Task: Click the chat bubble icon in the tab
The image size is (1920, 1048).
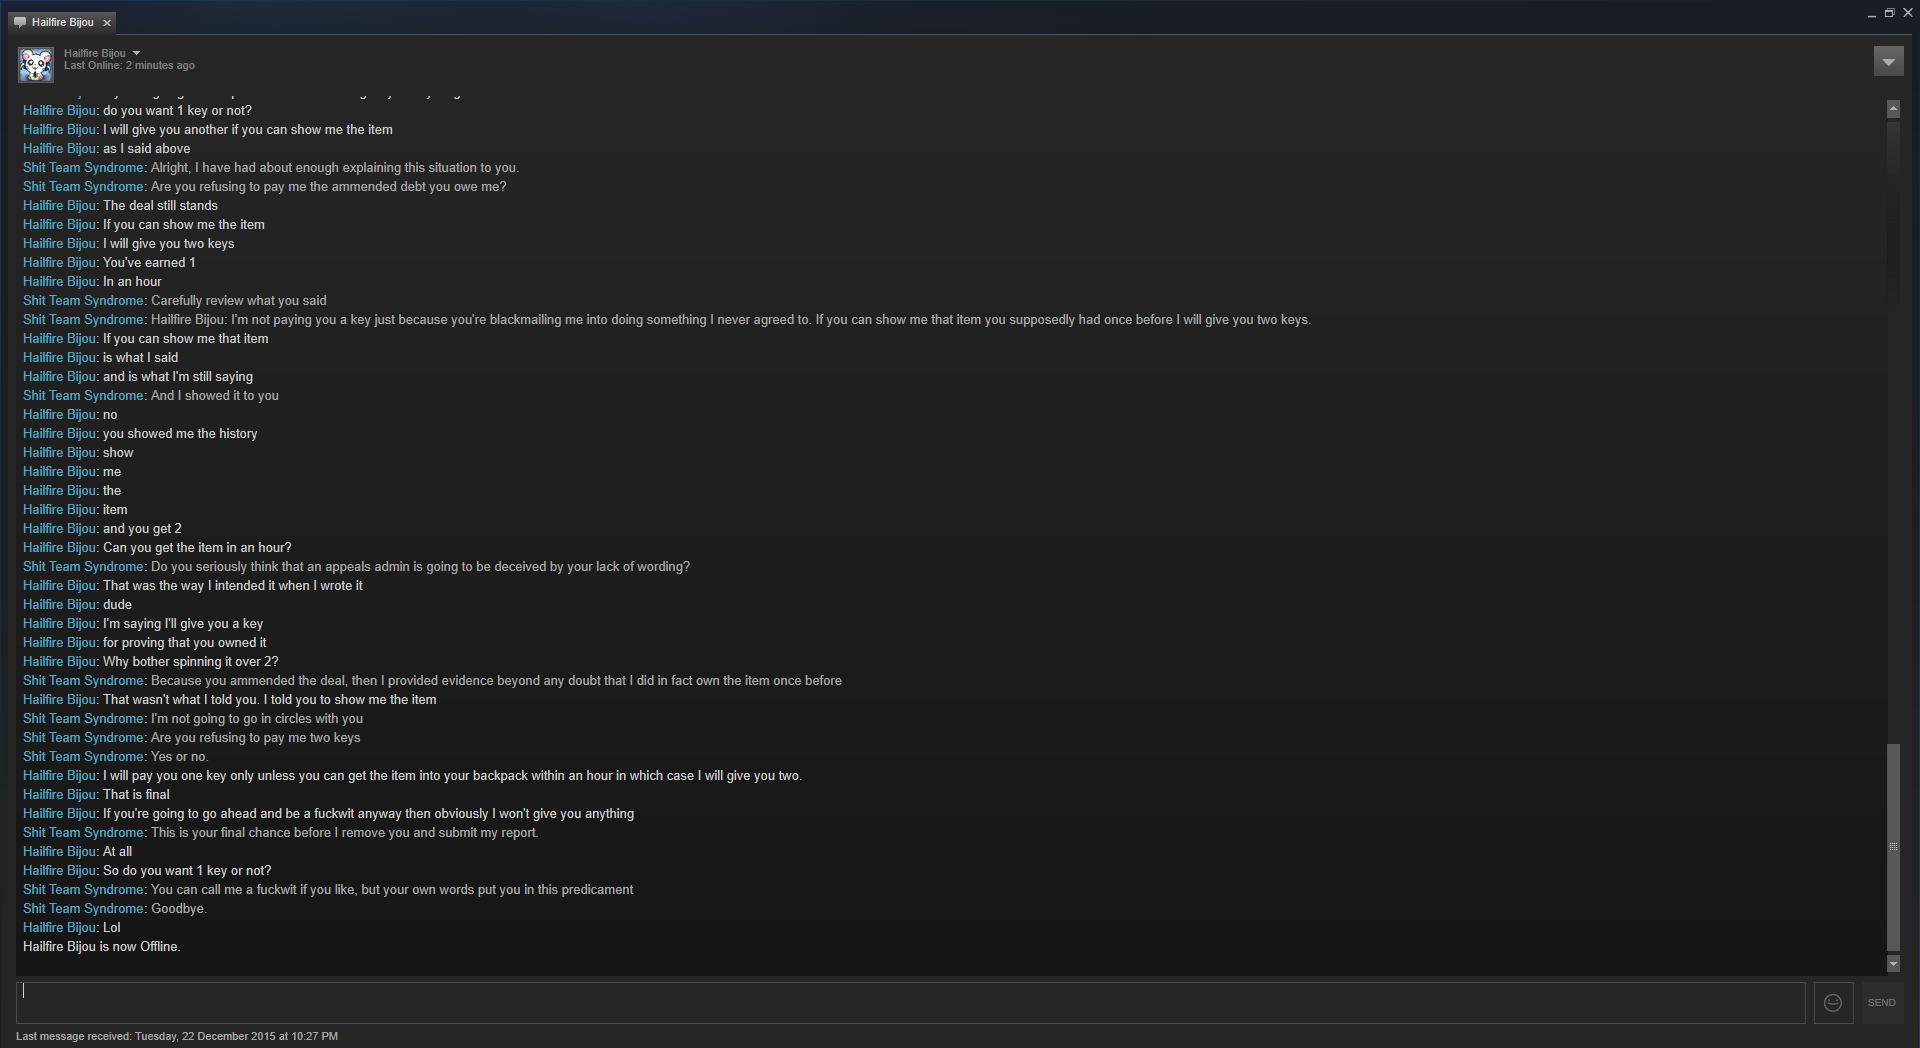Action: click(x=20, y=22)
